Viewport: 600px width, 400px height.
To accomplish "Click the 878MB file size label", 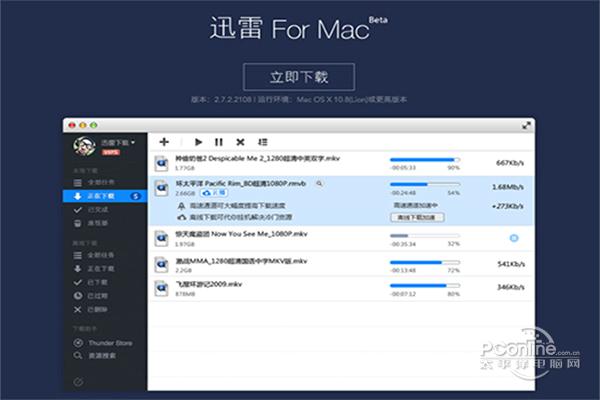I will pos(185,294).
